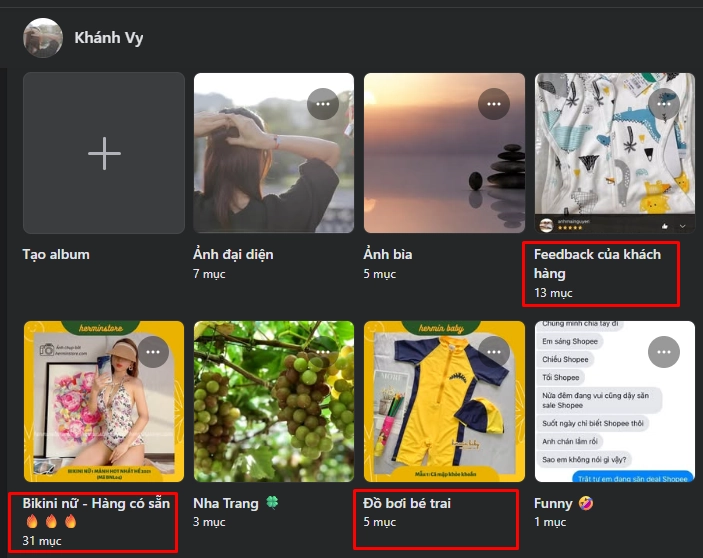
Task: Open Khánh Vy profile avatar
Action: tap(43, 38)
